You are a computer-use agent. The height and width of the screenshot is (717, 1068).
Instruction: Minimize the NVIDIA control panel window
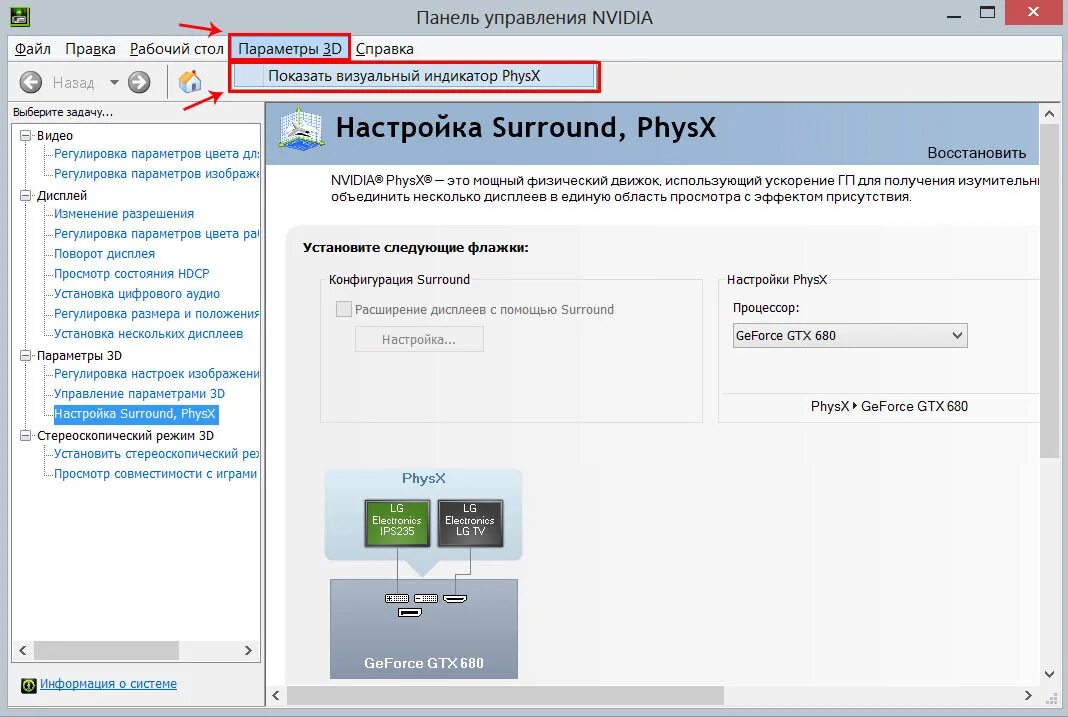click(954, 15)
